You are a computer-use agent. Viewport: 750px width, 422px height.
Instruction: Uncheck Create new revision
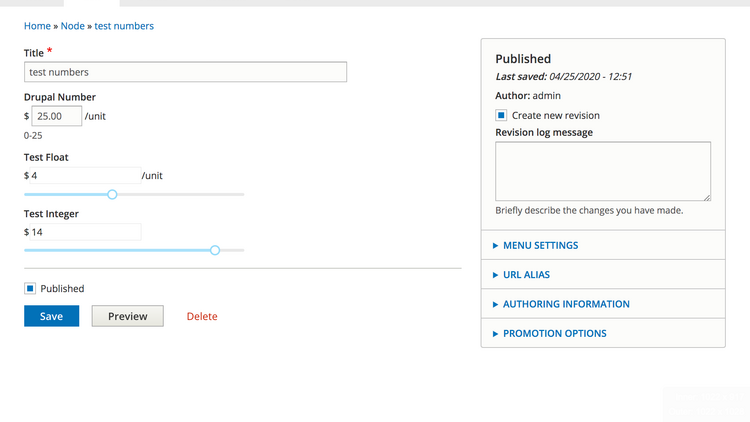point(502,116)
